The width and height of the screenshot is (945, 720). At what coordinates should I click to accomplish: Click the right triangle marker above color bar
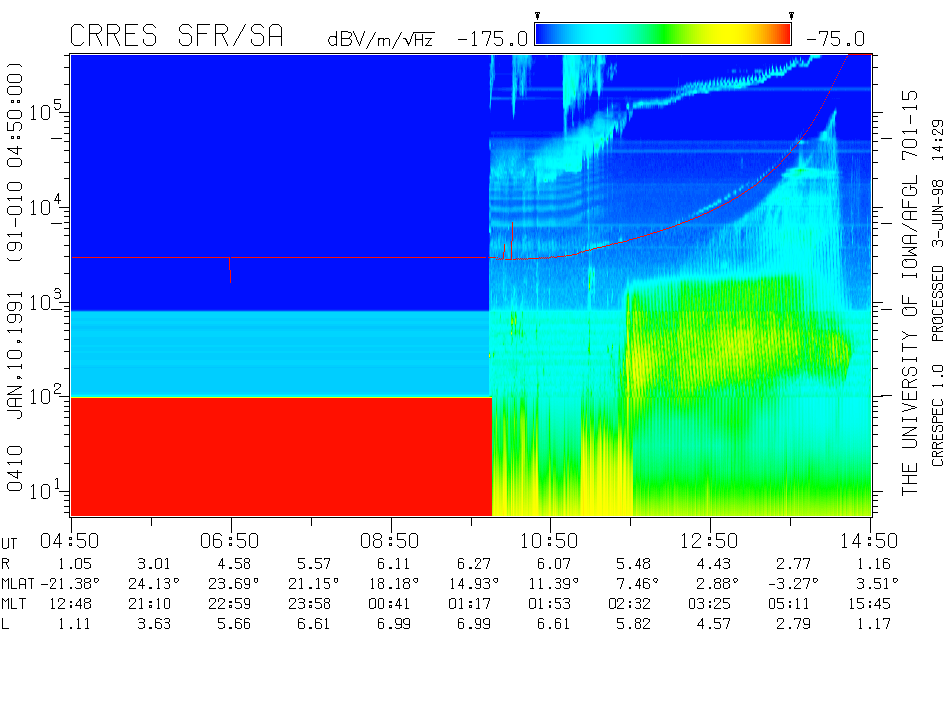point(791,16)
